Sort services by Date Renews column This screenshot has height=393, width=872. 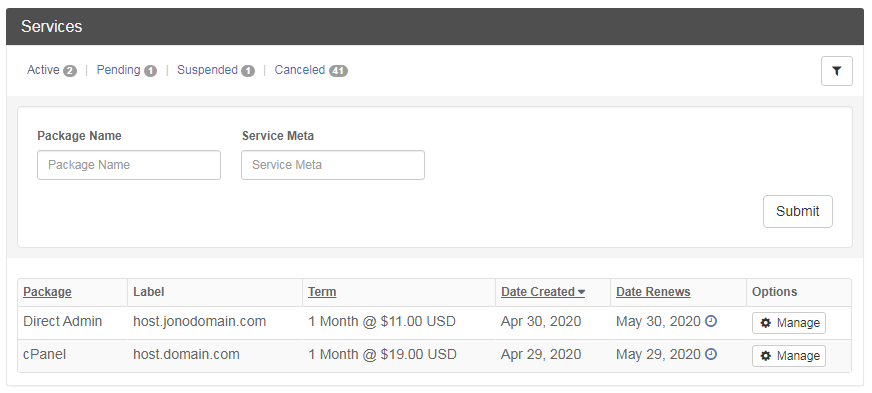pyautogui.click(x=653, y=292)
